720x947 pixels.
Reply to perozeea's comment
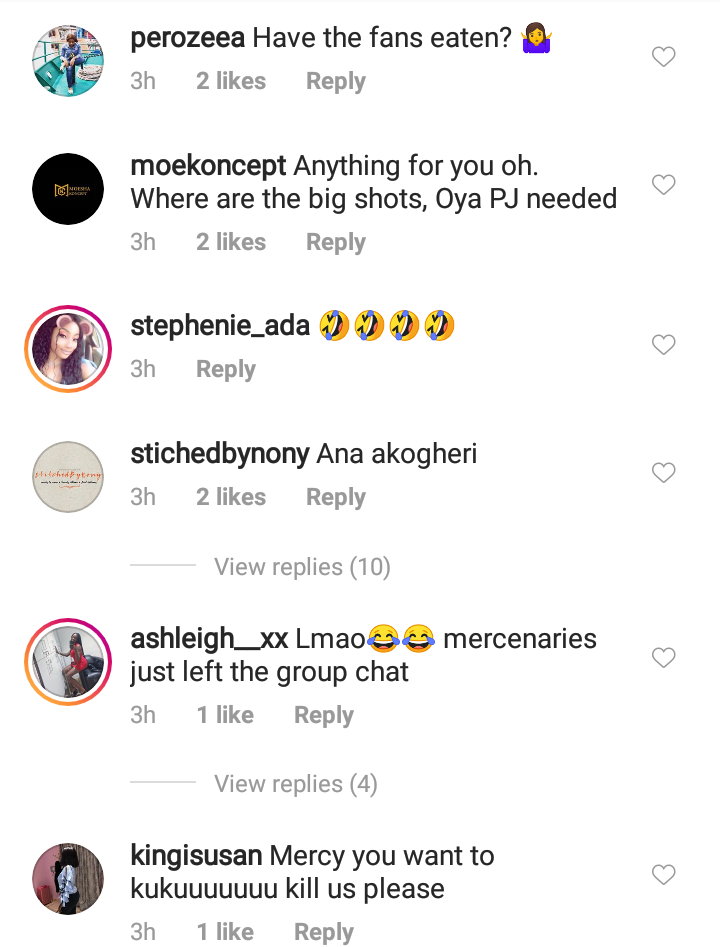coord(335,82)
